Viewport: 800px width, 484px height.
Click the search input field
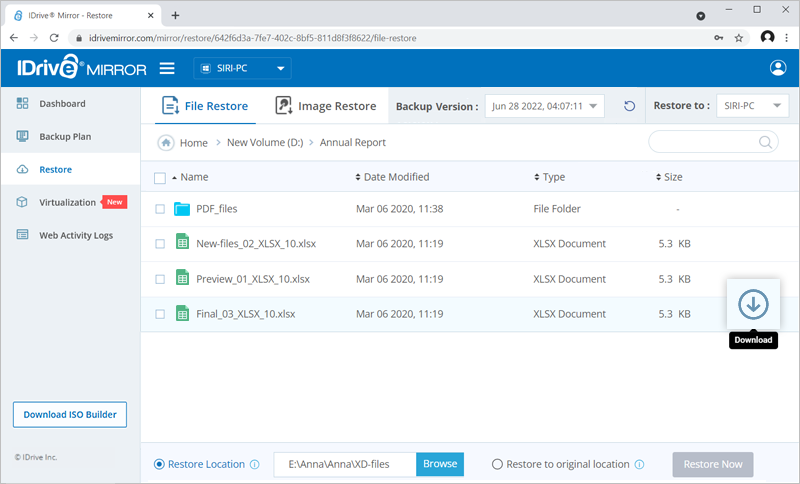point(713,142)
